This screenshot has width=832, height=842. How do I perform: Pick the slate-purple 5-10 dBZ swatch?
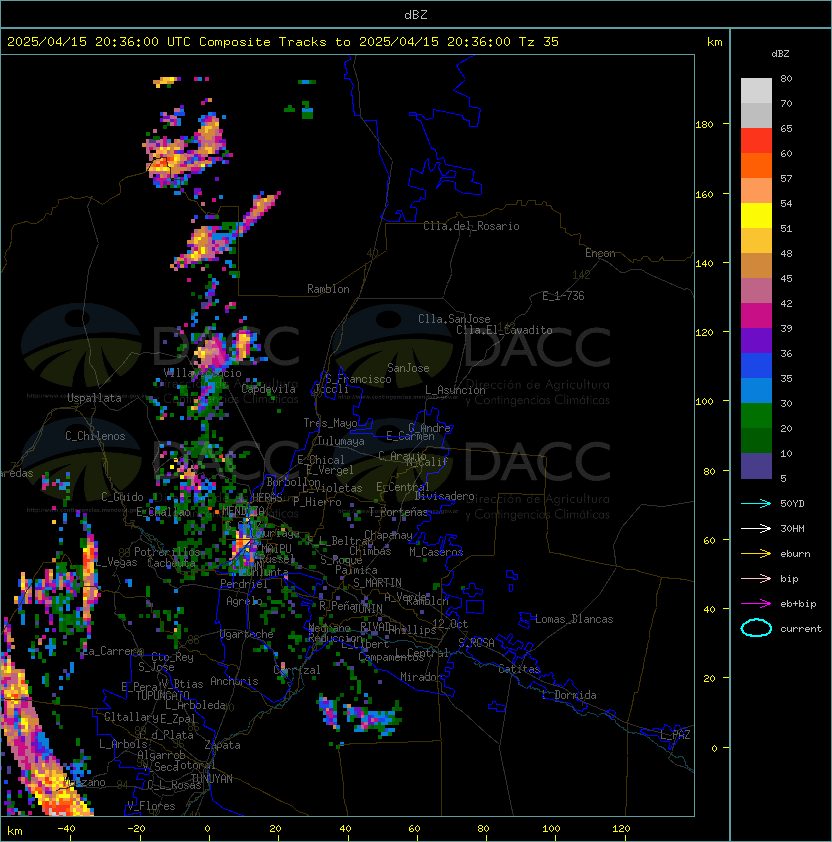point(756,466)
